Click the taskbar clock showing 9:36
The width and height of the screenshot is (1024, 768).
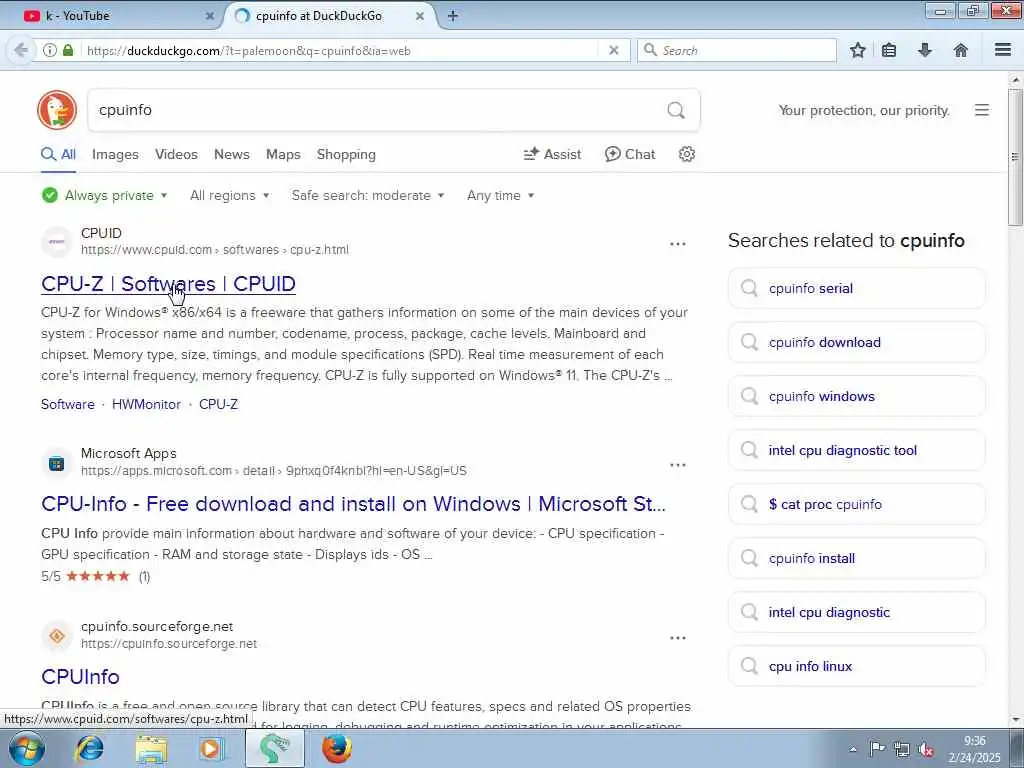click(x=975, y=749)
